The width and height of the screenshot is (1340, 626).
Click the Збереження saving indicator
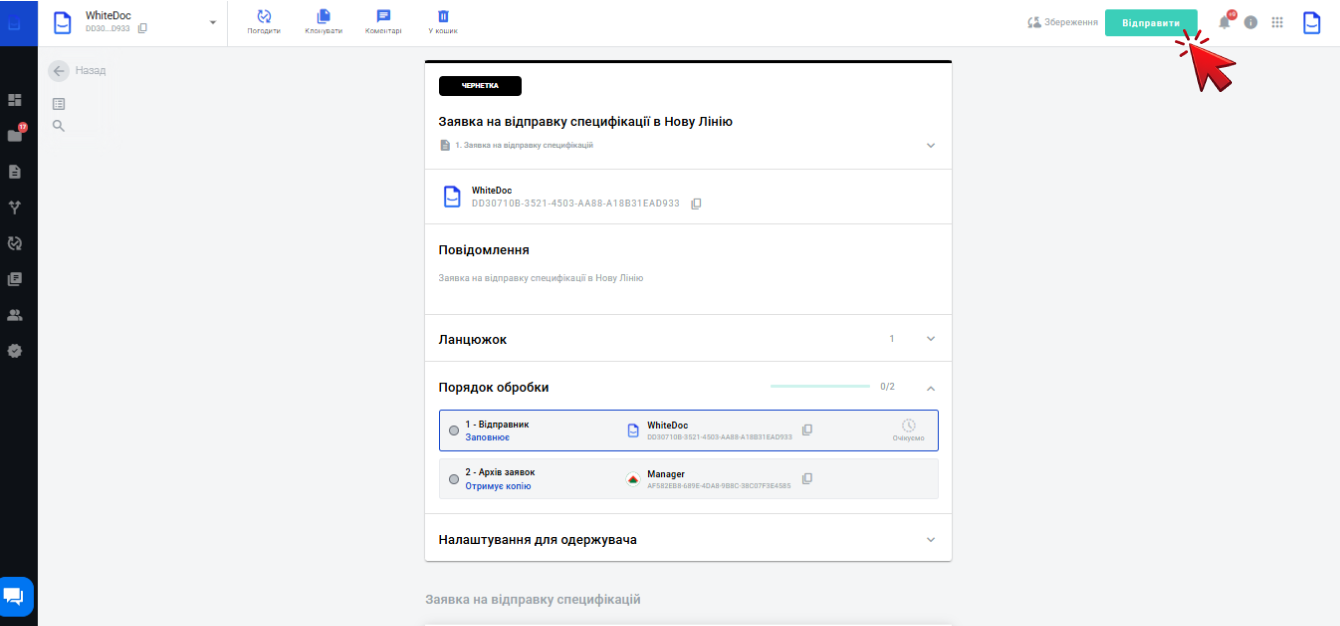pyautogui.click(x=1062, y=22)
